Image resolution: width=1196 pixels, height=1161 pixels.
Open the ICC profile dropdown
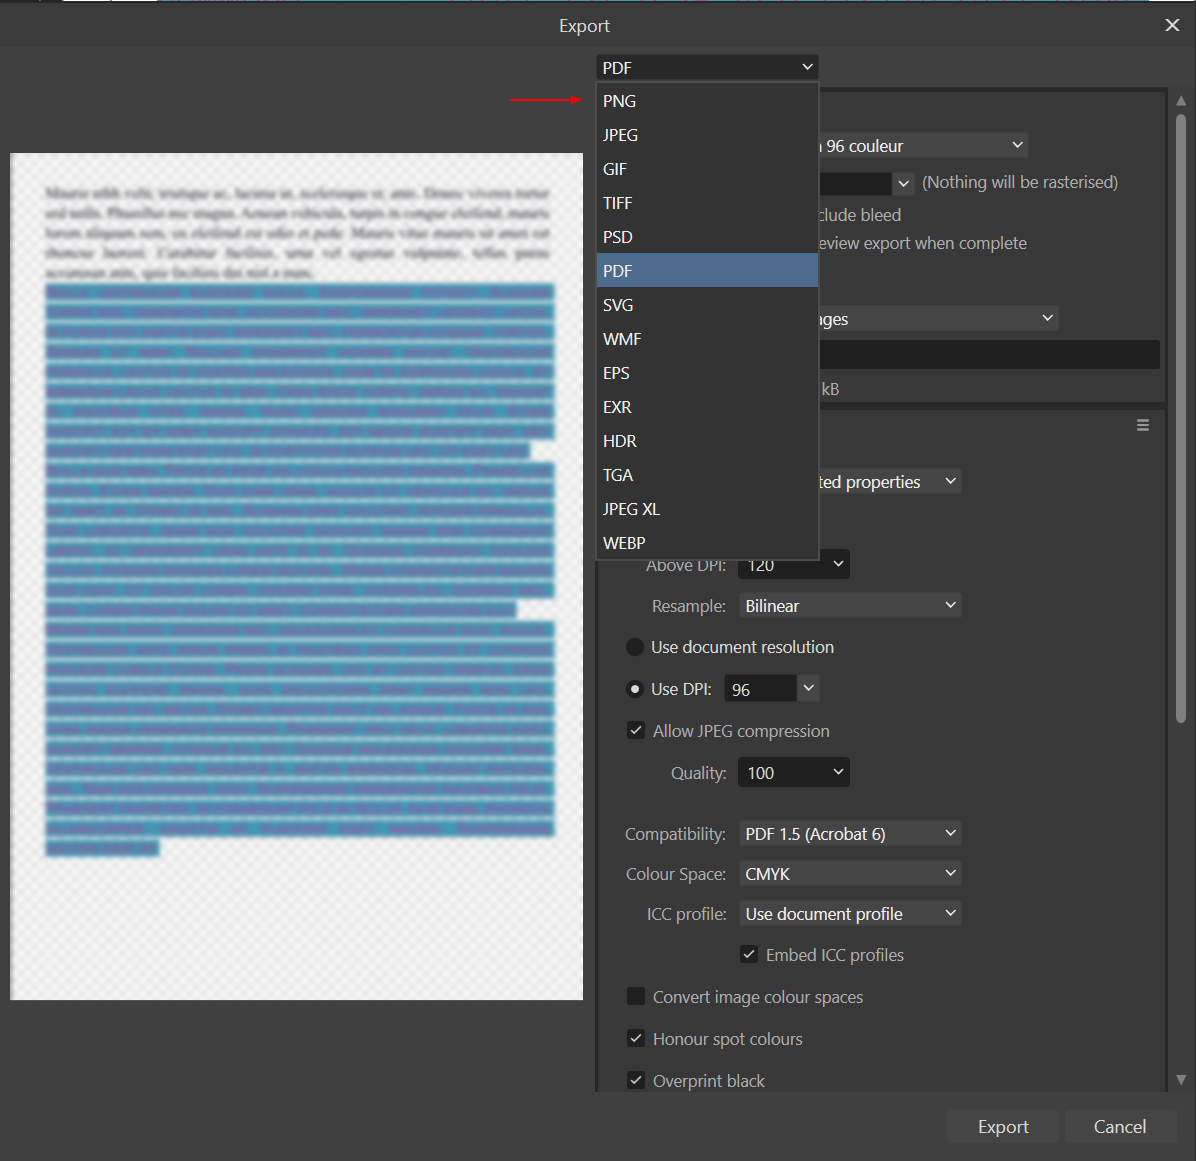tap(849, 913)
